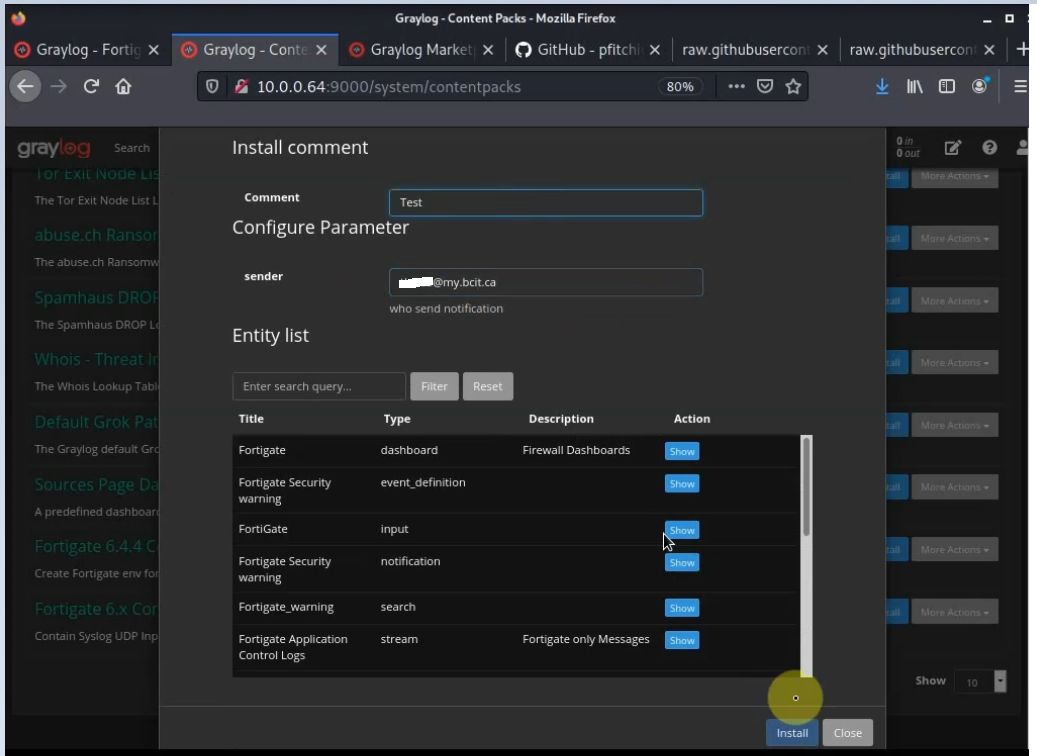
Task: Open More Actions for Fortigate 6.4.4
Action: click(x=954, y=550)
